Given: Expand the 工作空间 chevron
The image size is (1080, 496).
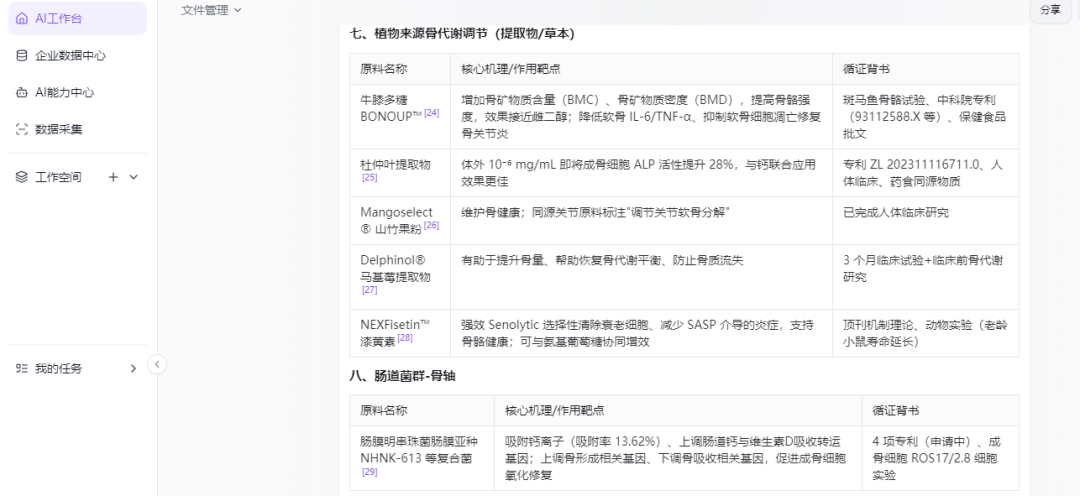Looking at the screenshot, I should click(134, 177).
